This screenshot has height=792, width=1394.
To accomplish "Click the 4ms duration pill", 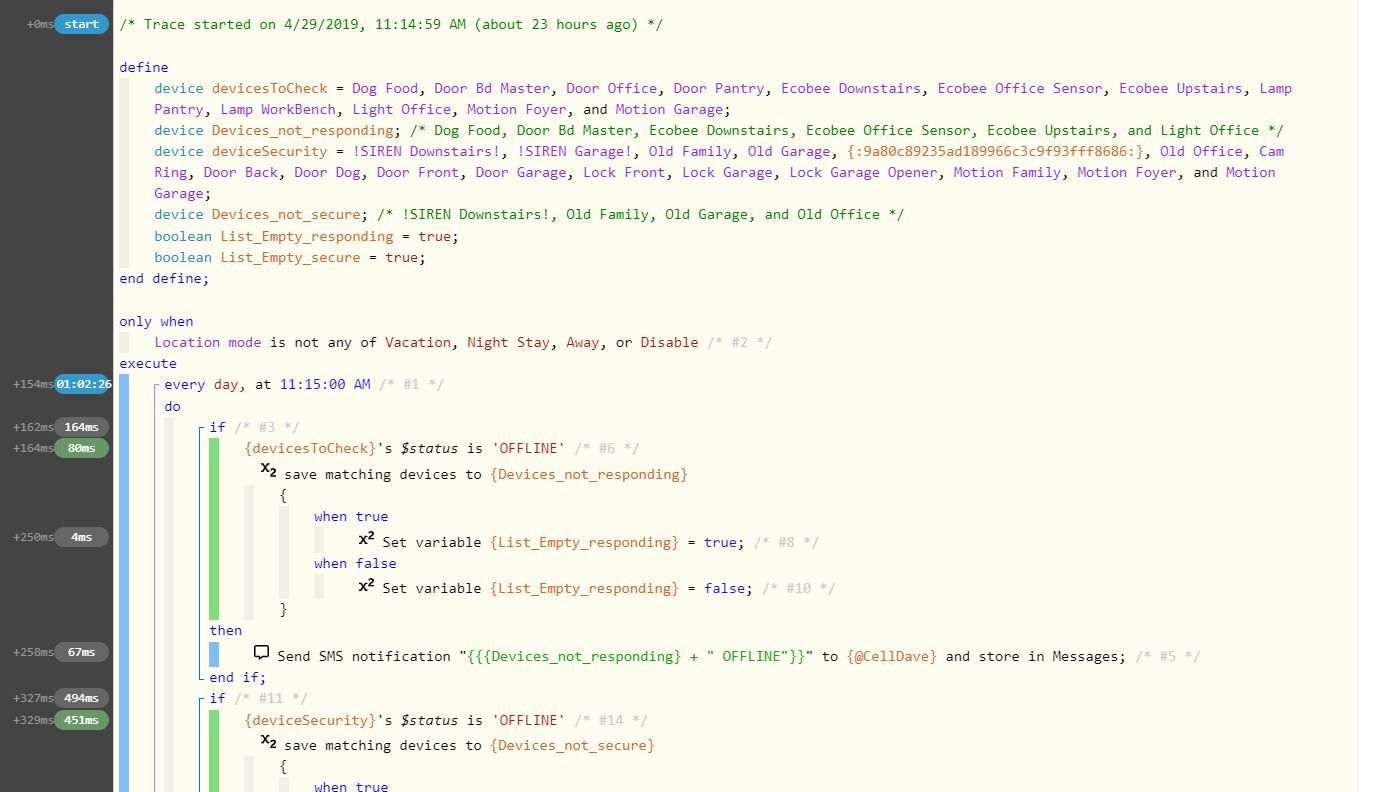I will point(81,537).
